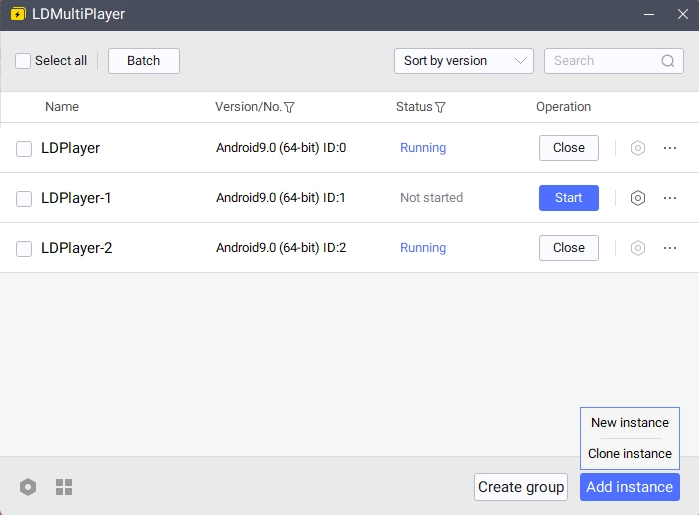Open multiplayer settings hexagon icon at bottom
This screenshot has width=699, height=515.
[x=28, y=487]
